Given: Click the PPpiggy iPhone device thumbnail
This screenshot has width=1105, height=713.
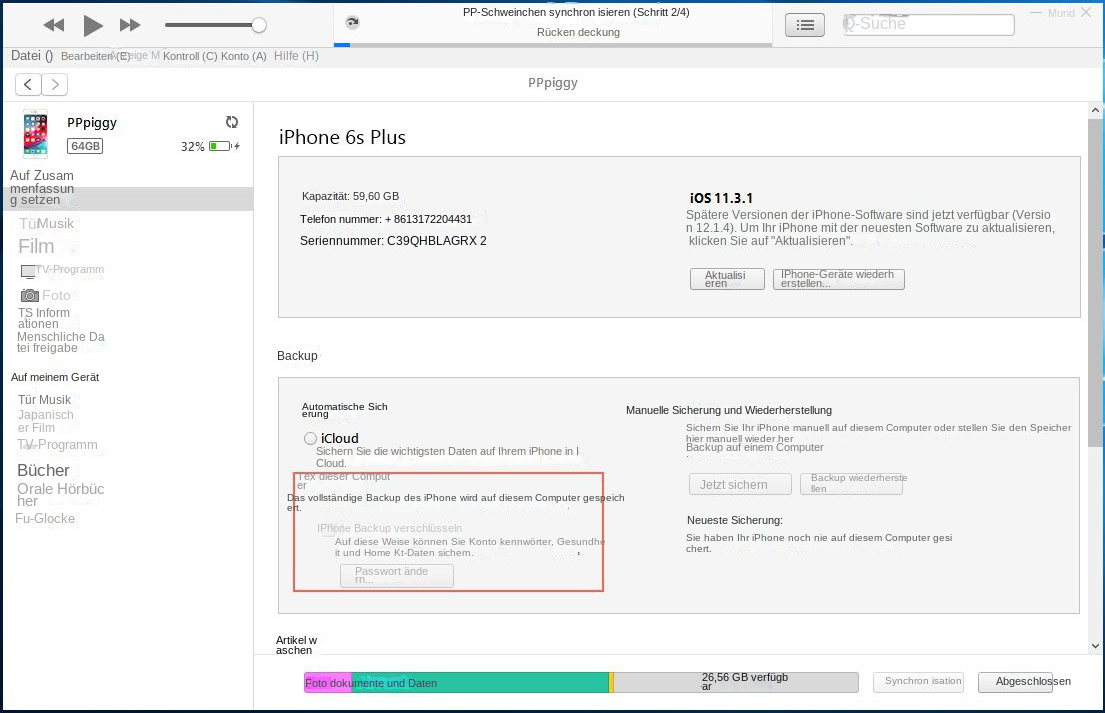Looking at the screenshot, I should (35, 133).
